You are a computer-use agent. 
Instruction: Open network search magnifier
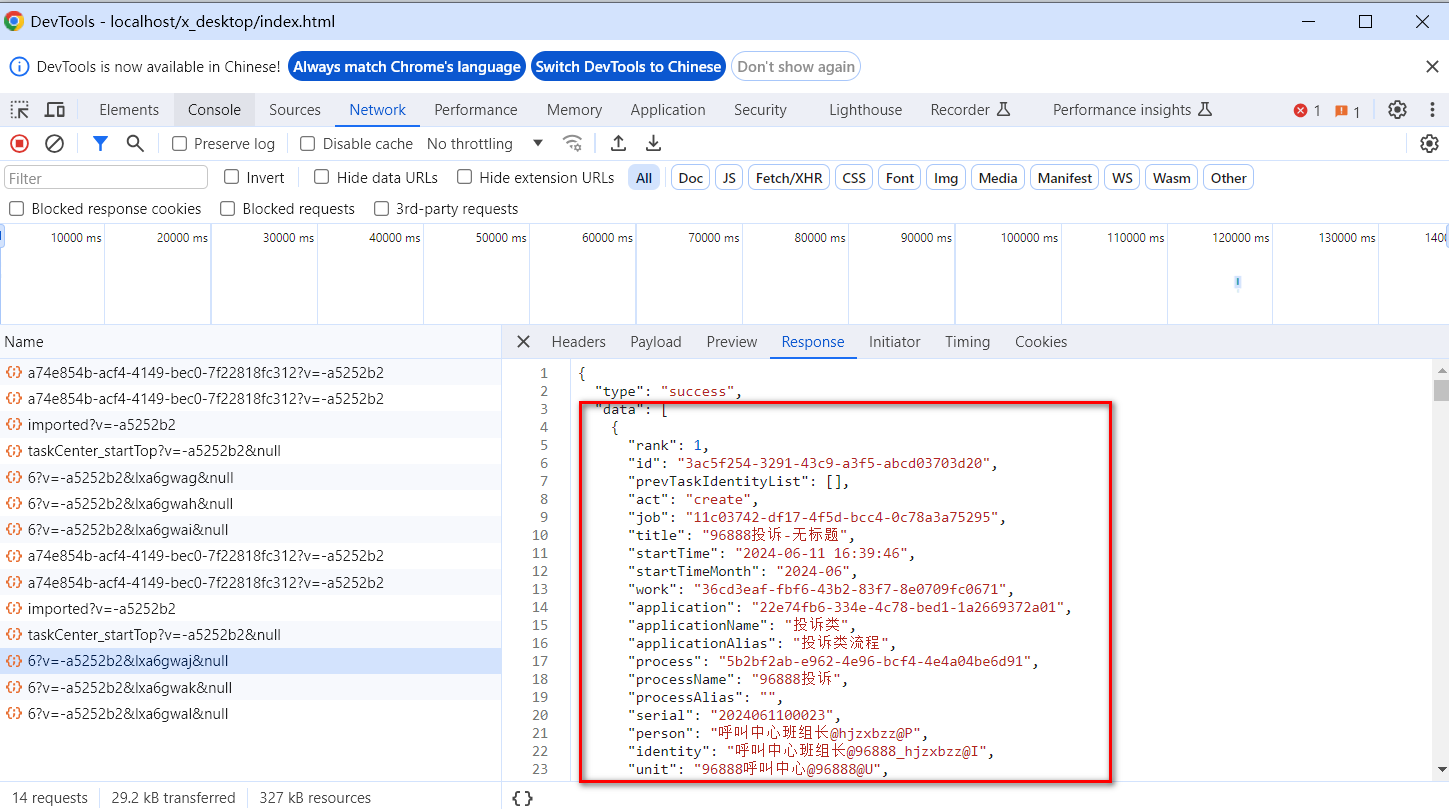[135, 144]
